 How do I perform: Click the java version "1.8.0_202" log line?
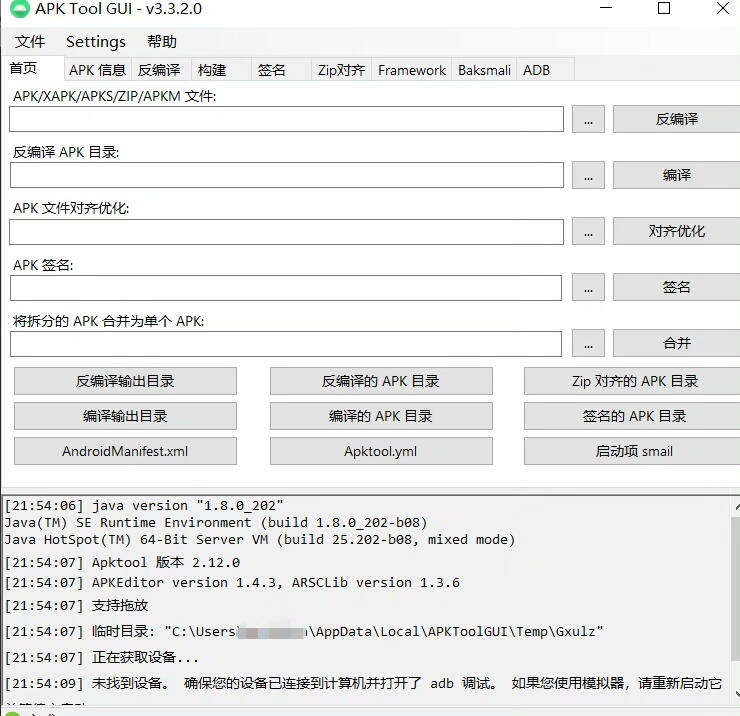click(x=144, y=505)
